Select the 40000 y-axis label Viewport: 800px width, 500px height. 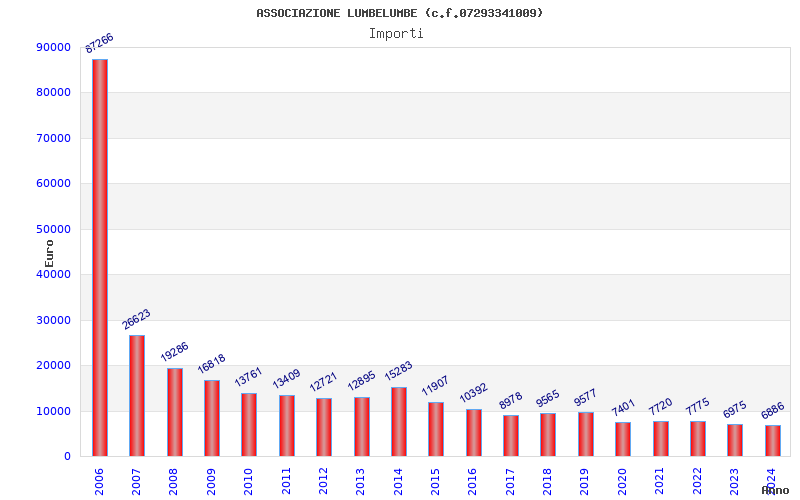[54, 274]
